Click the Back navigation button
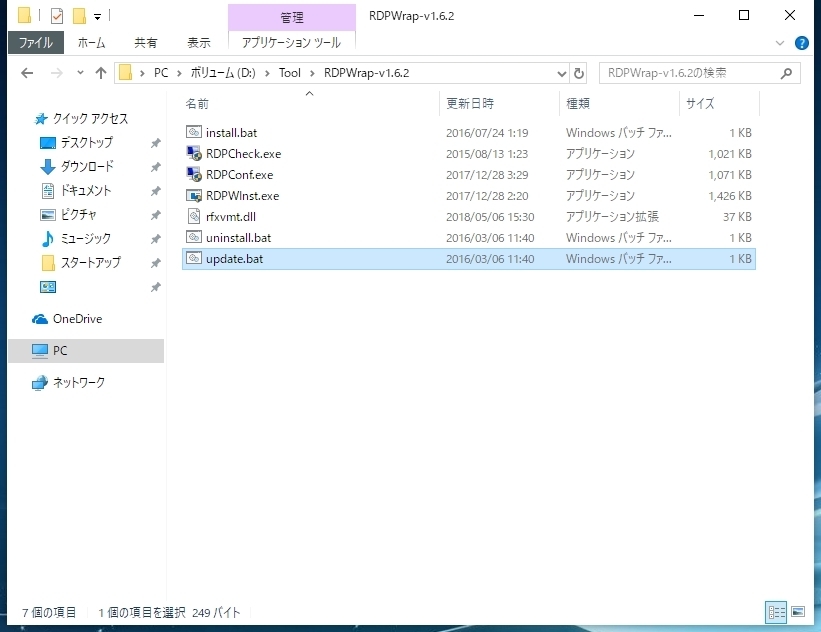Screen dimensions: 821x632 pos(27,72)
